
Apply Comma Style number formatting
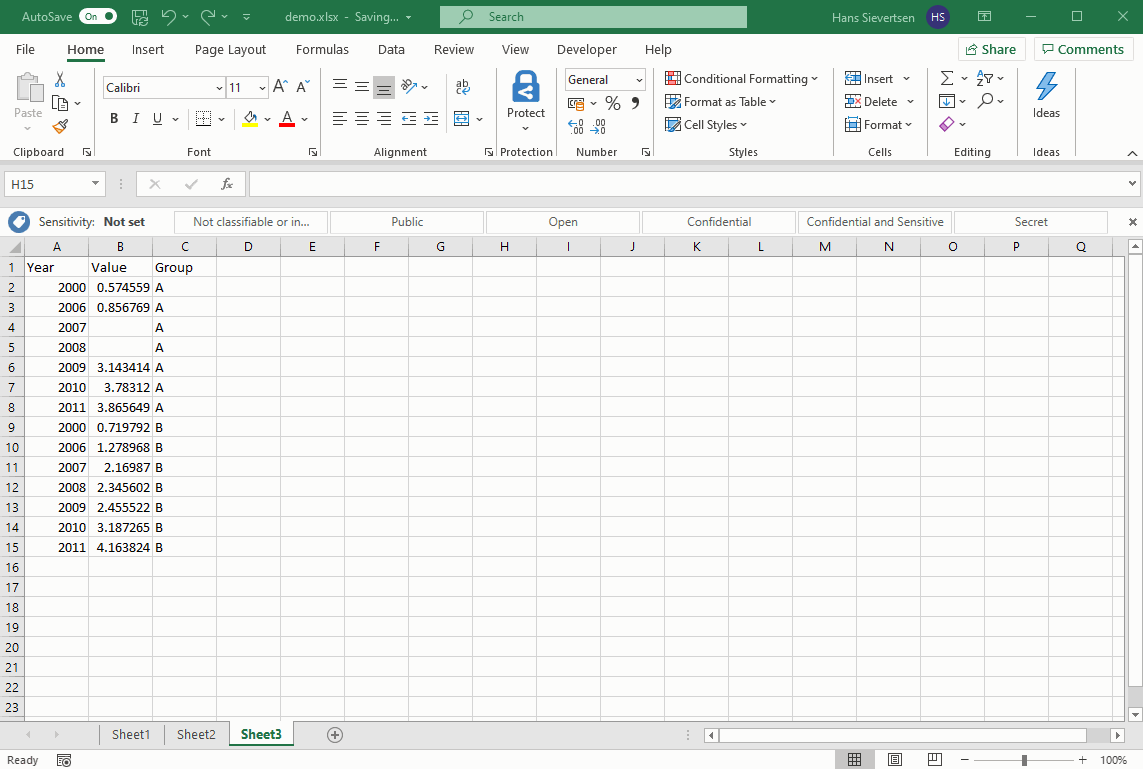point(634,102)
